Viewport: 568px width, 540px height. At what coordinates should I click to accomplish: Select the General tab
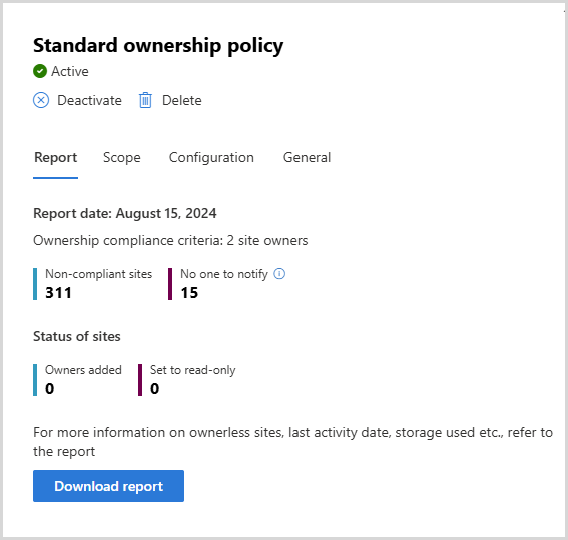tap(307, 158)
